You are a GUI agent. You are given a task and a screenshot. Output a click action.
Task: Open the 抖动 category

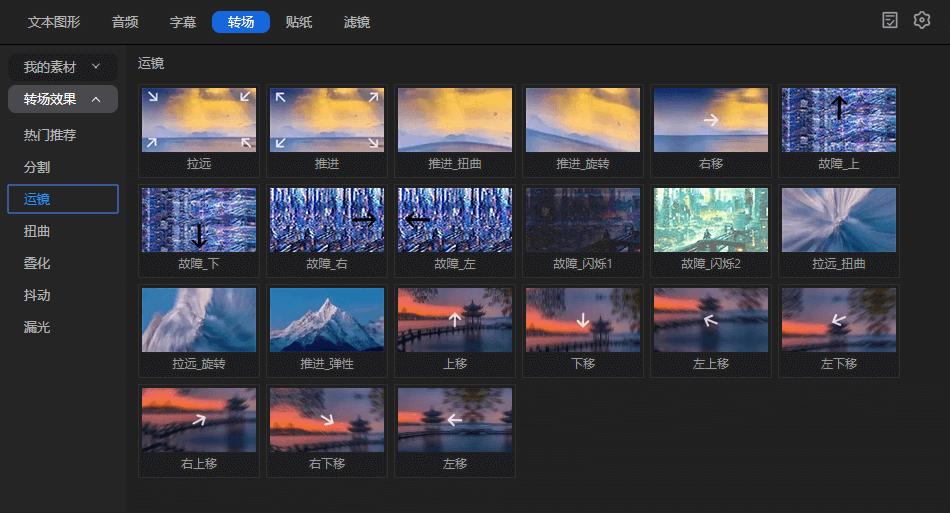pos(36,296)
